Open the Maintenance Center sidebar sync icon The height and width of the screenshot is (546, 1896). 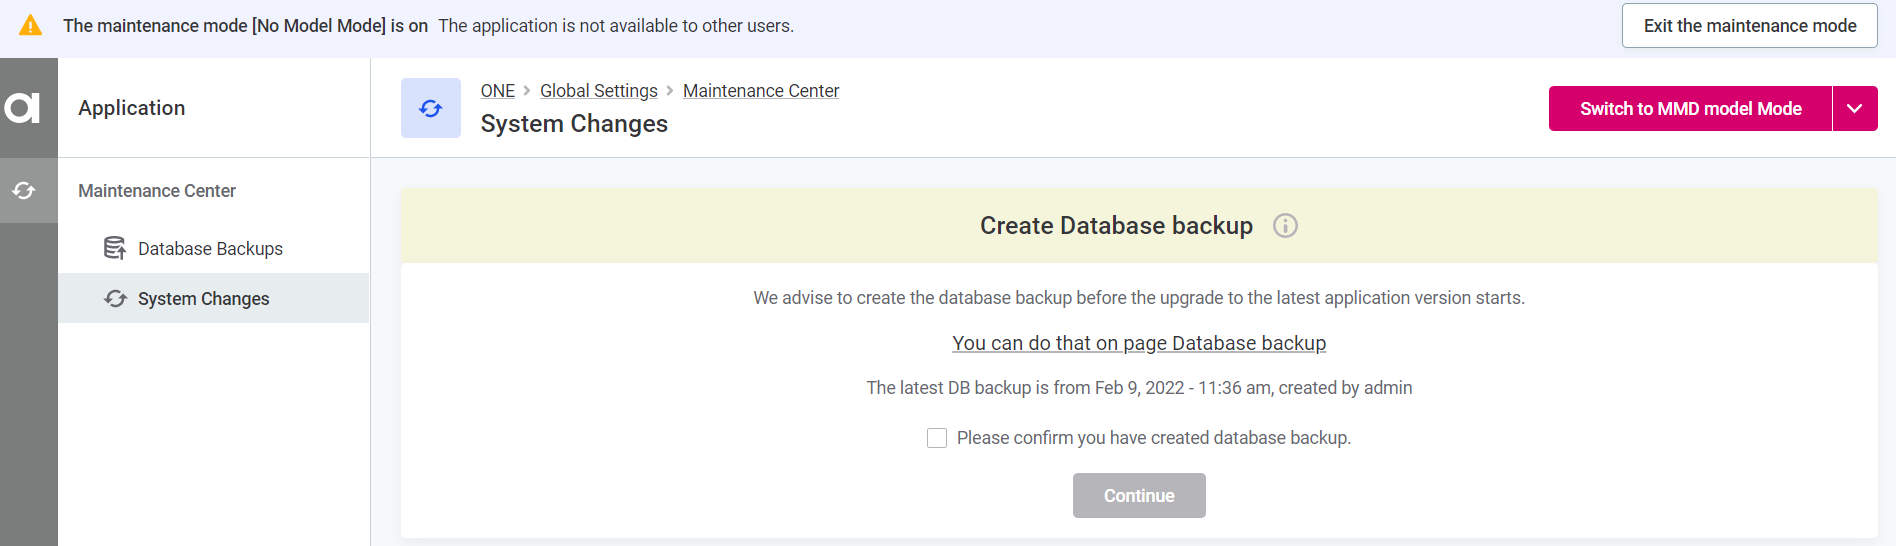(x=24, y=190)
